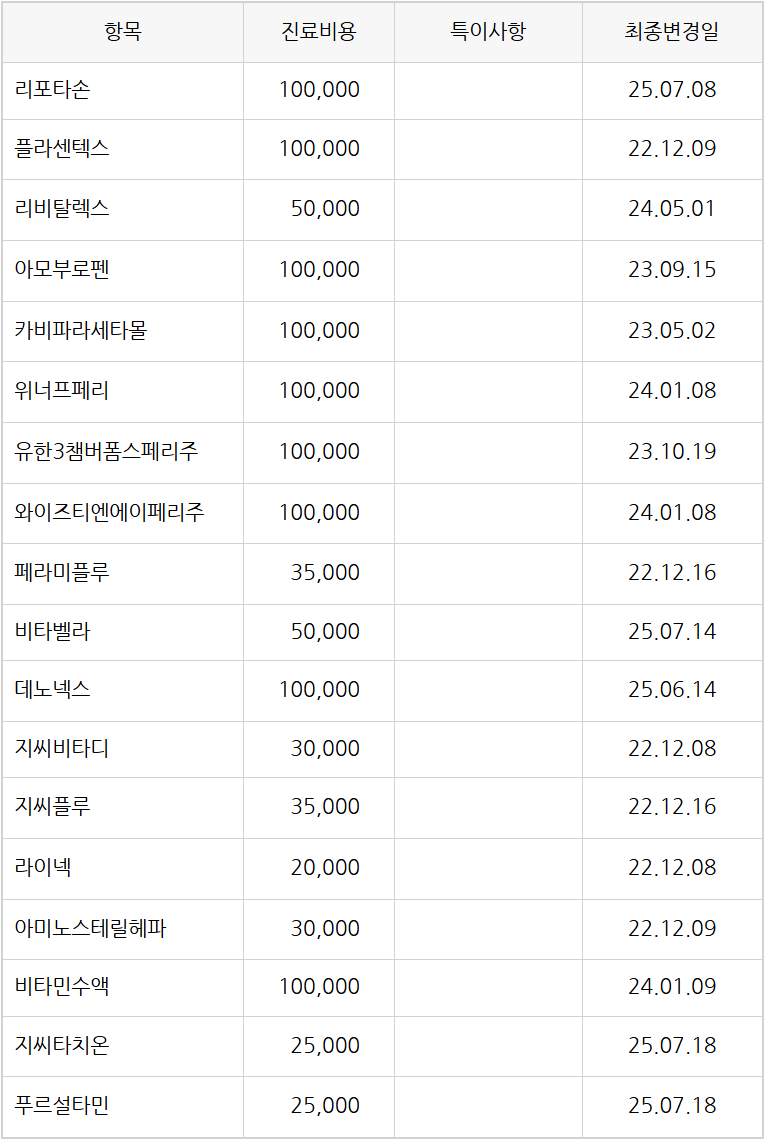The height and width of the screenshot is (1140, 765).
Task: Click the 아모부로펜 item cell
Action: (x=62, y=270)
